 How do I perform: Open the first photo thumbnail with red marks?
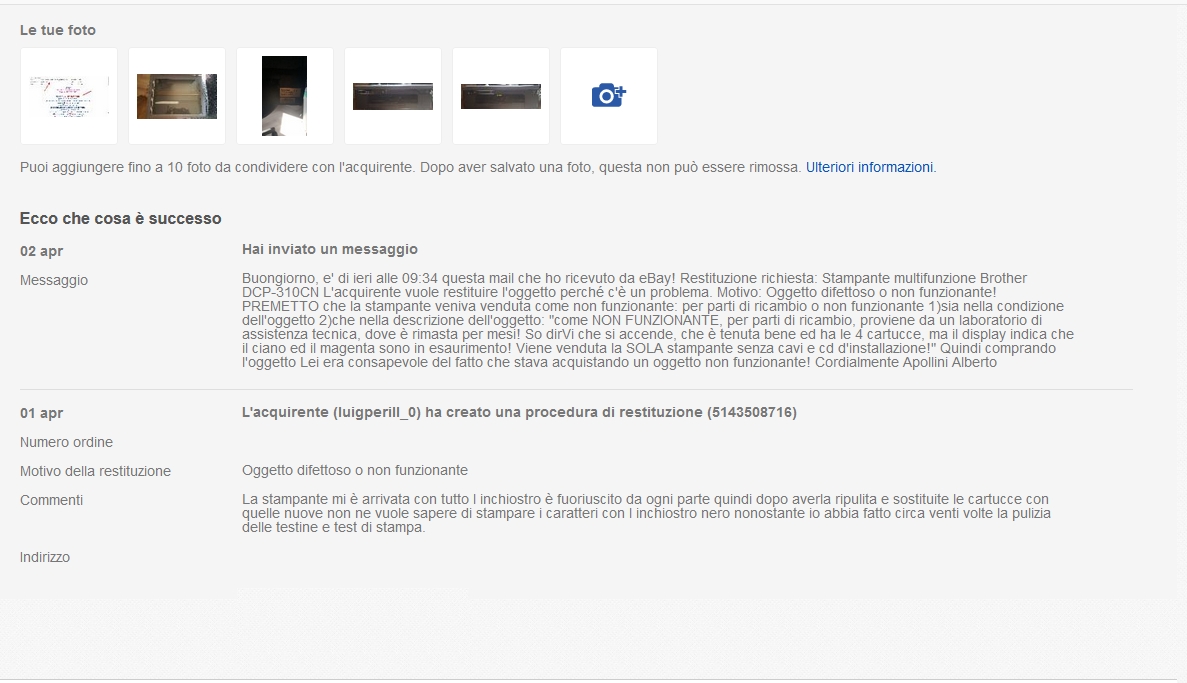(69, 95)
